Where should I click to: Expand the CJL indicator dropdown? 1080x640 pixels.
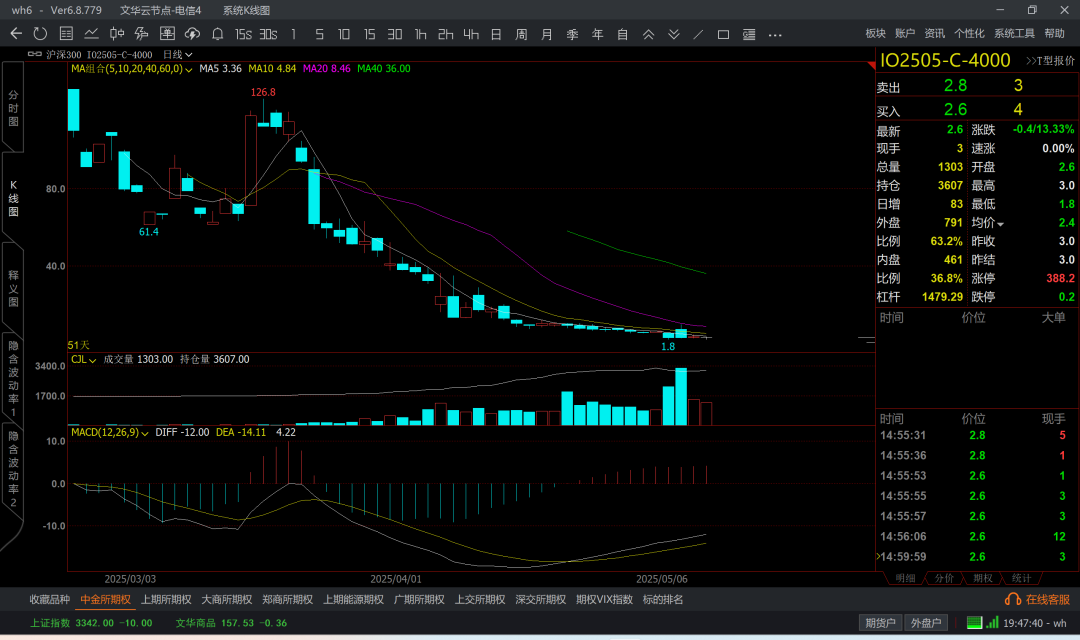(92, 359)
